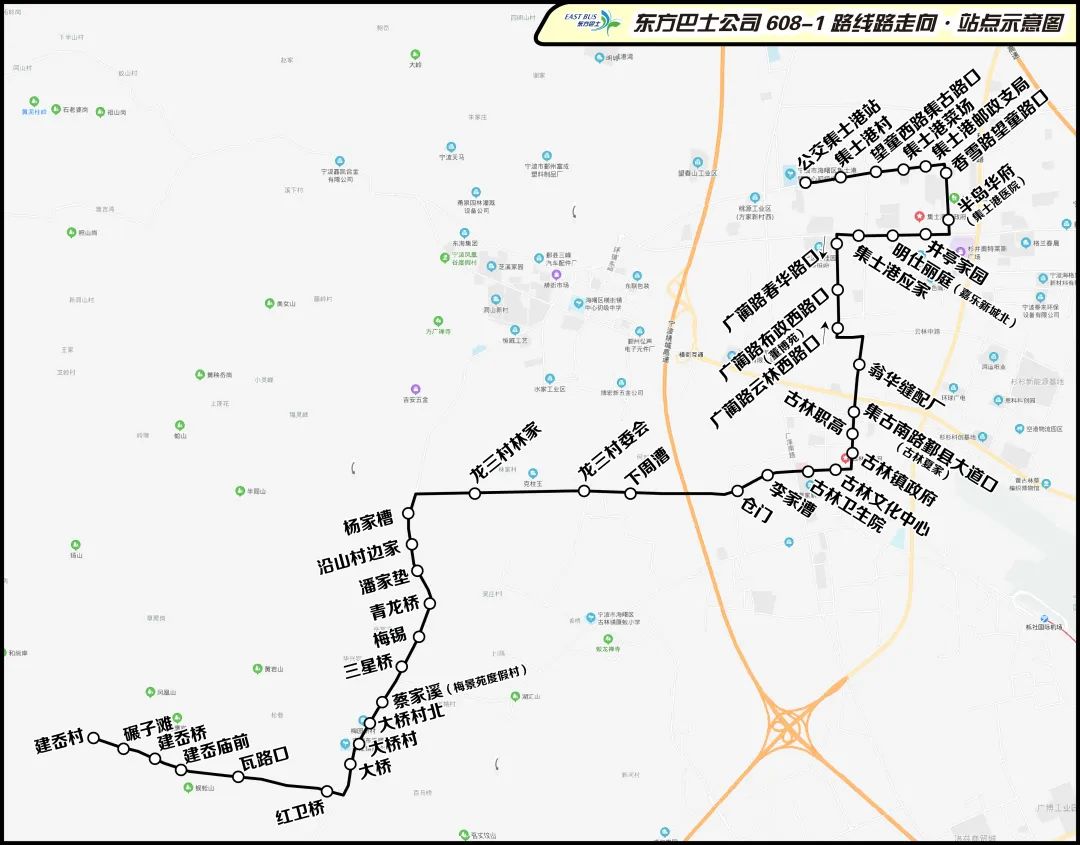Select the 公交集土港站 terminal stop circle
Screen dimensions: 1080x845
[x=805, y=182]
